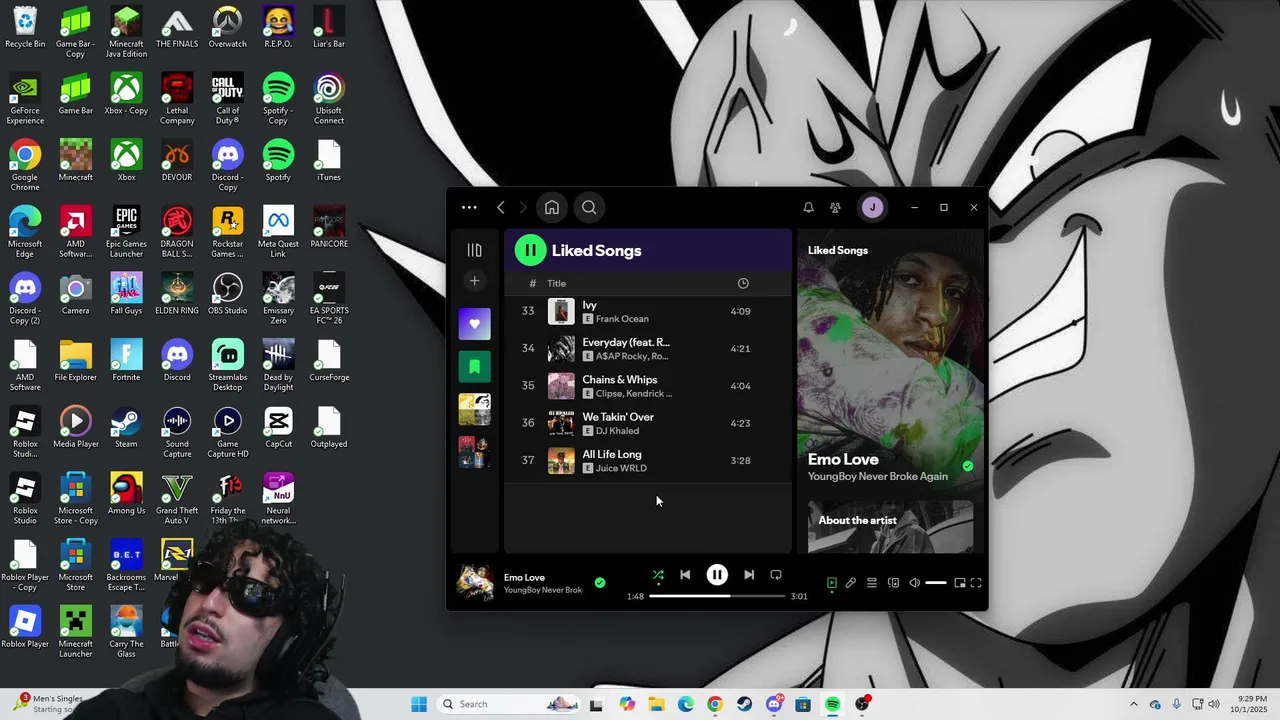Skip to previous track

pos(685,575)
